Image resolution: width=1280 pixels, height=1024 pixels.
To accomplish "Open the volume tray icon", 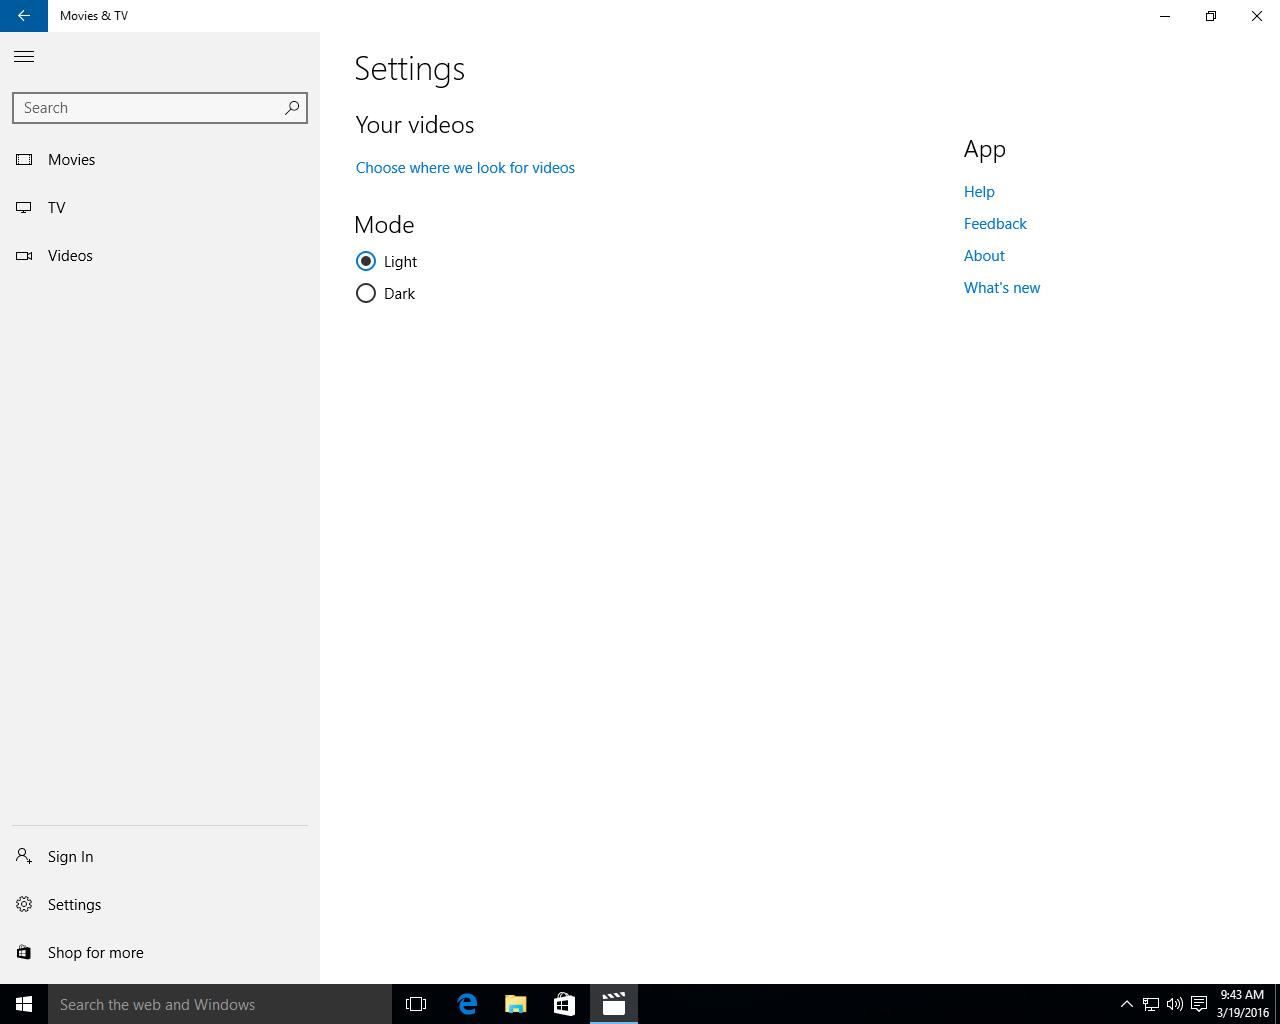I will coord(1175,1004).
